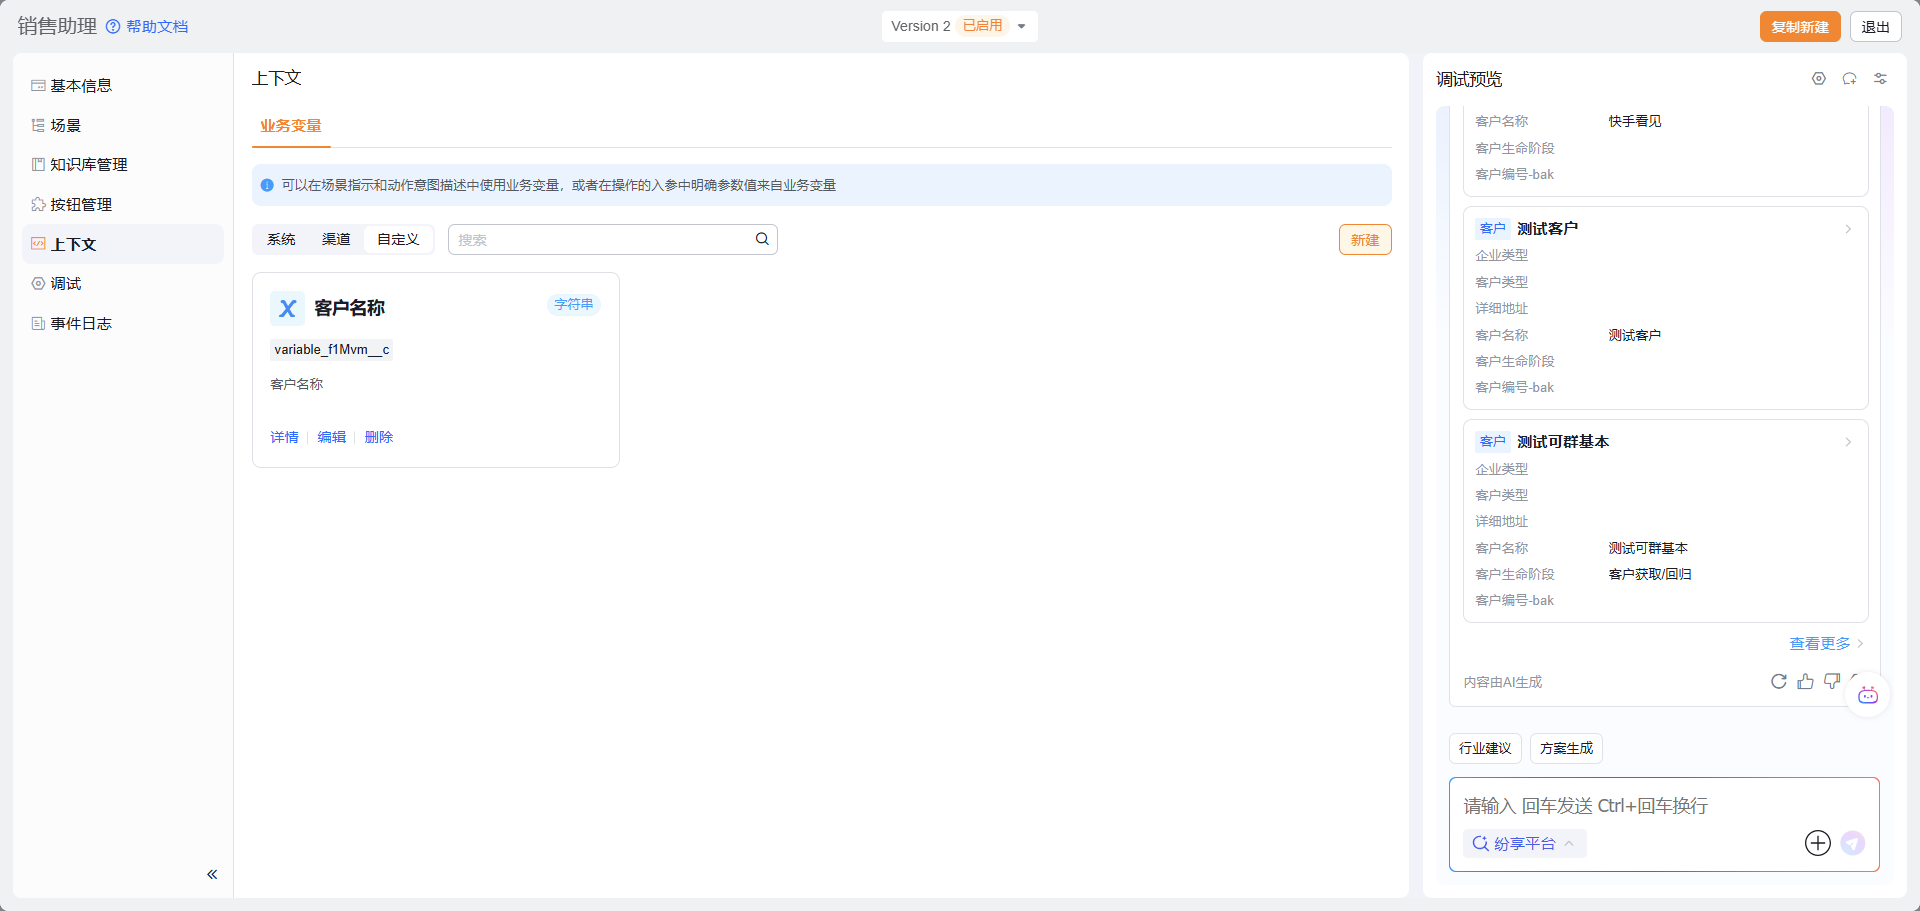Select the 自定义 variable filter
Viewport: 1920px width, 911px height.
coord(398,240)
